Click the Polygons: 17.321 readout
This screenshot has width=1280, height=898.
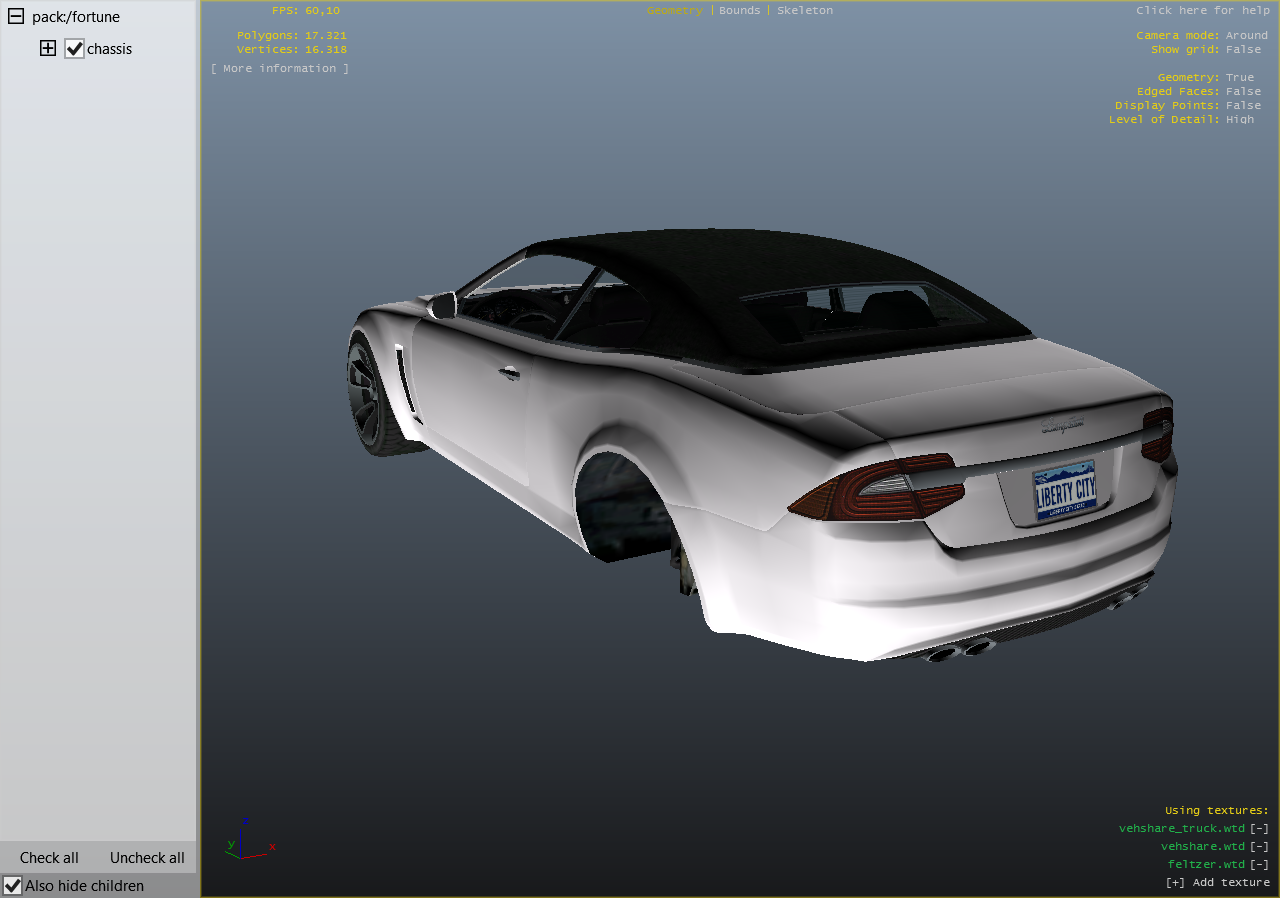click(292, 35)
